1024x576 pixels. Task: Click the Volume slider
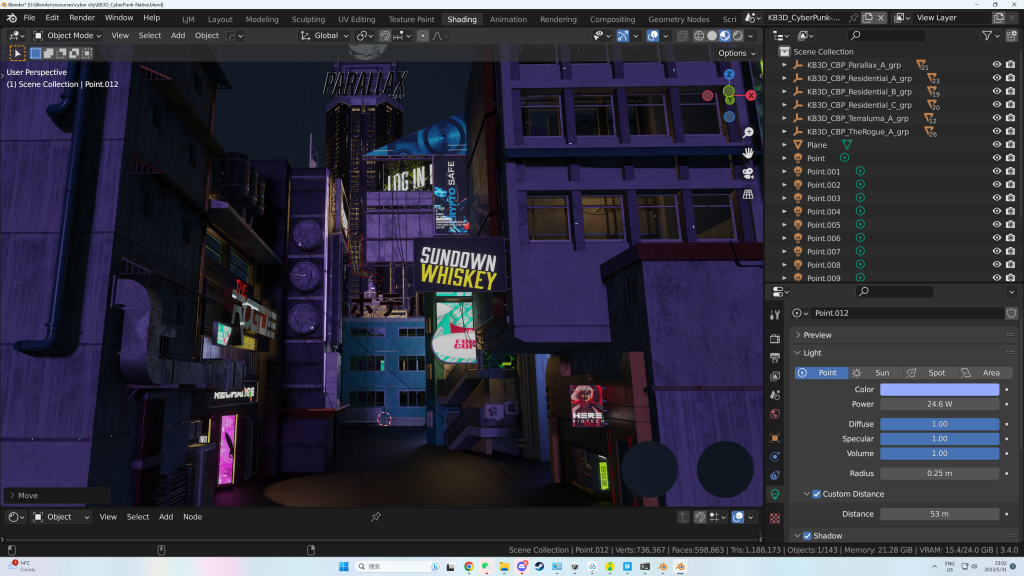[x=939, y=454]
